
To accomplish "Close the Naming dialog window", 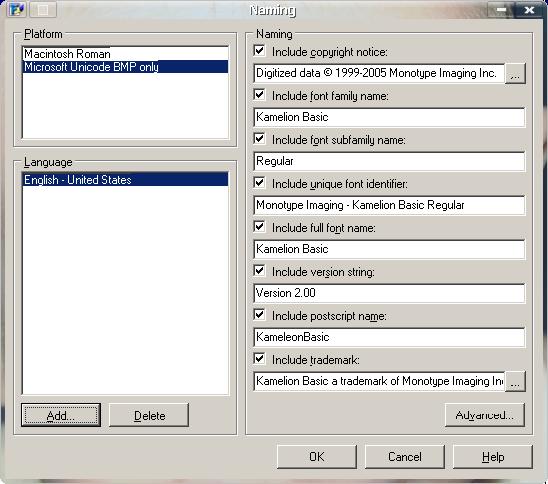I will [529, 10].
